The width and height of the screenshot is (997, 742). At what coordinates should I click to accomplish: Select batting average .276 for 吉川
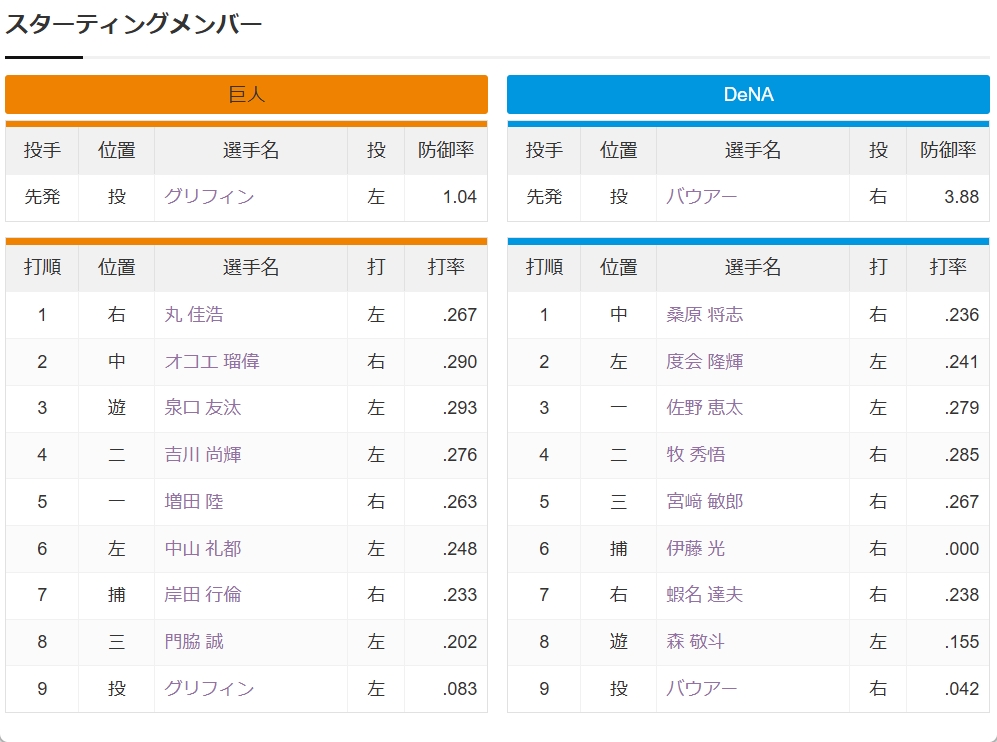460,455
